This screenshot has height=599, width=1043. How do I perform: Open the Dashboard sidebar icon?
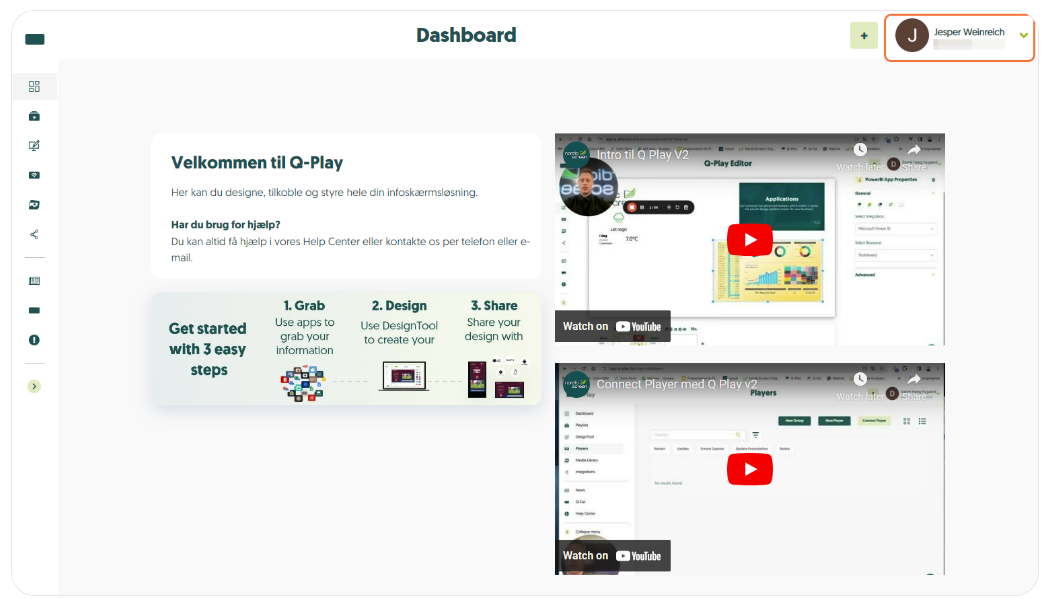coord(34,86)
